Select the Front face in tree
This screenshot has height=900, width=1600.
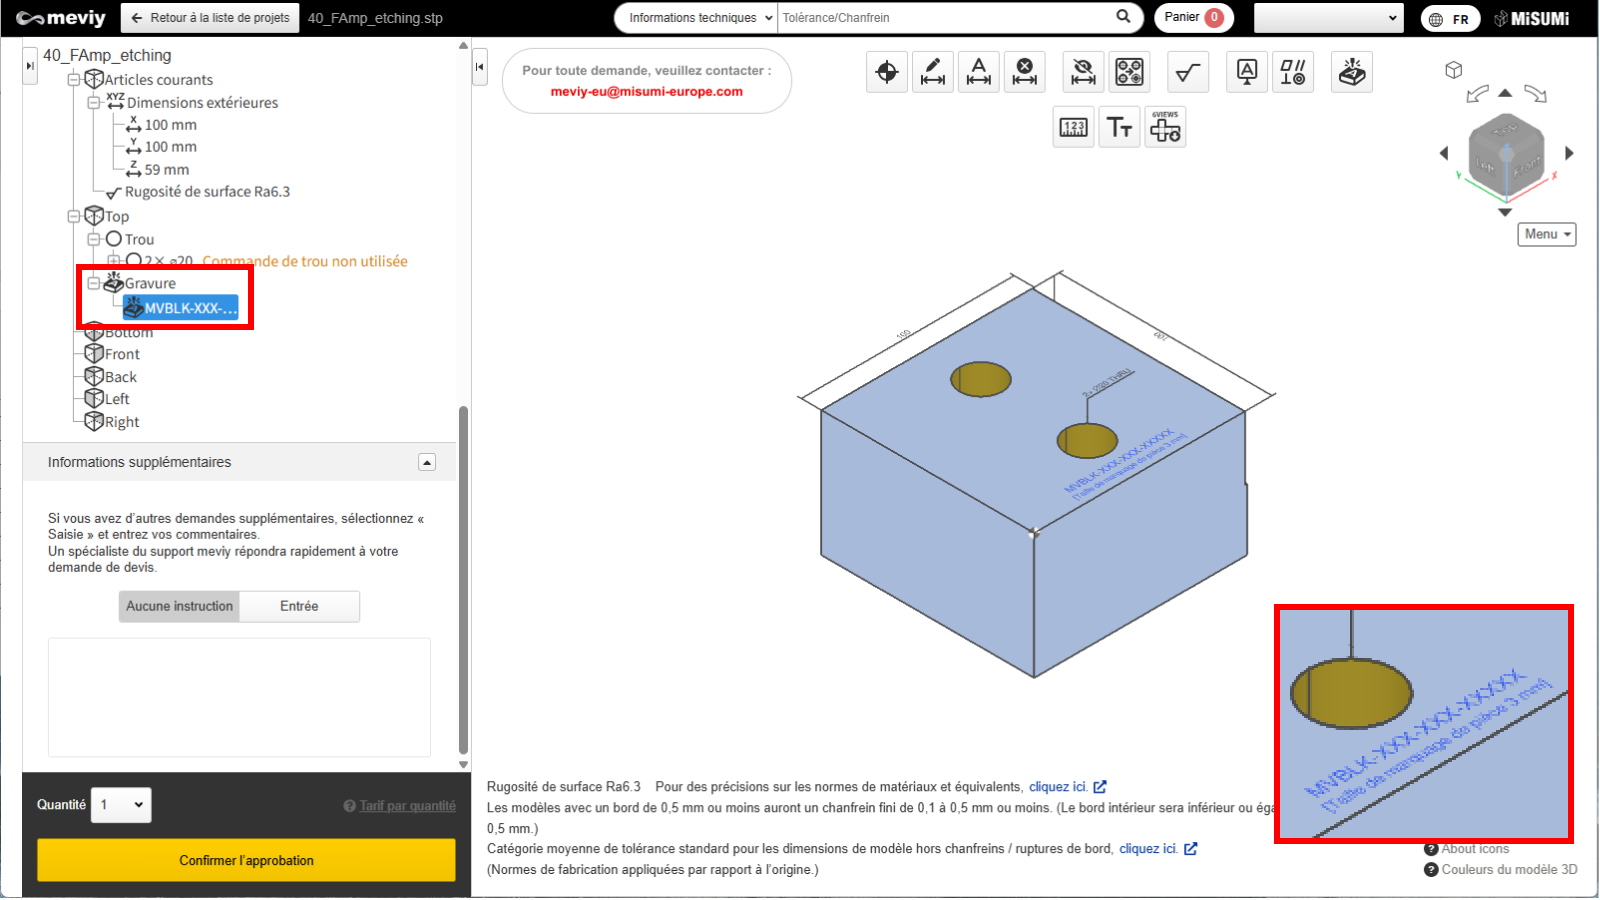click(122, 354)
